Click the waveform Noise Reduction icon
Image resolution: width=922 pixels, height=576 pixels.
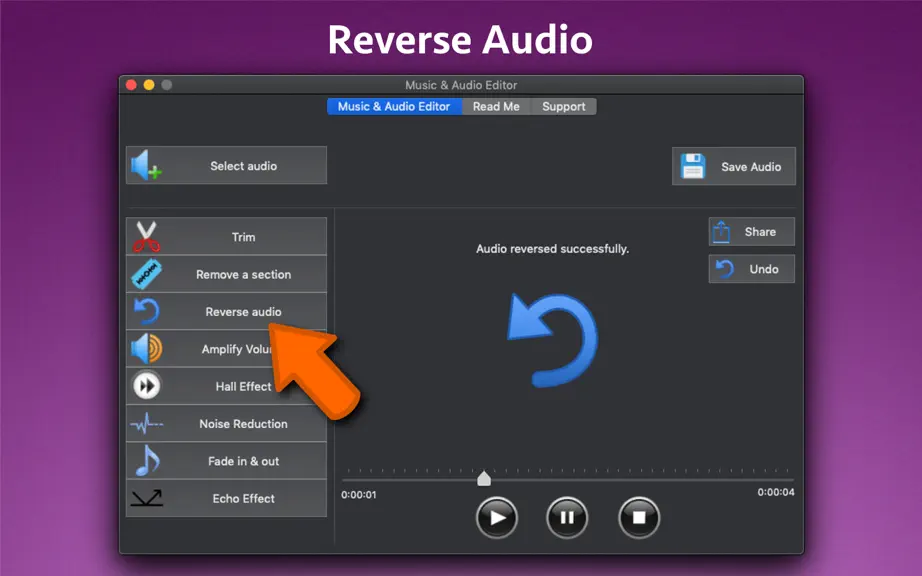click(x=146, y=423)
